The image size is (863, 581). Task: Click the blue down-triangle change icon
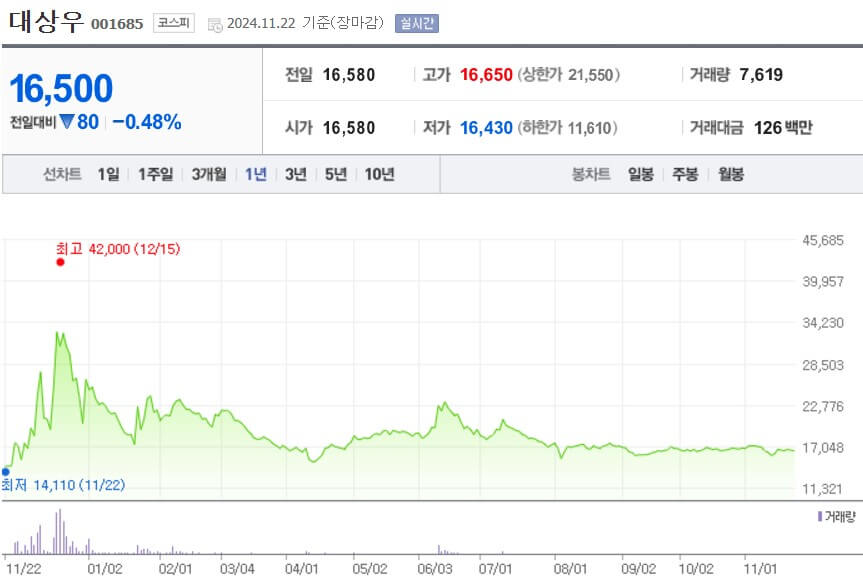pyautogui.click(x=67, y=121)
